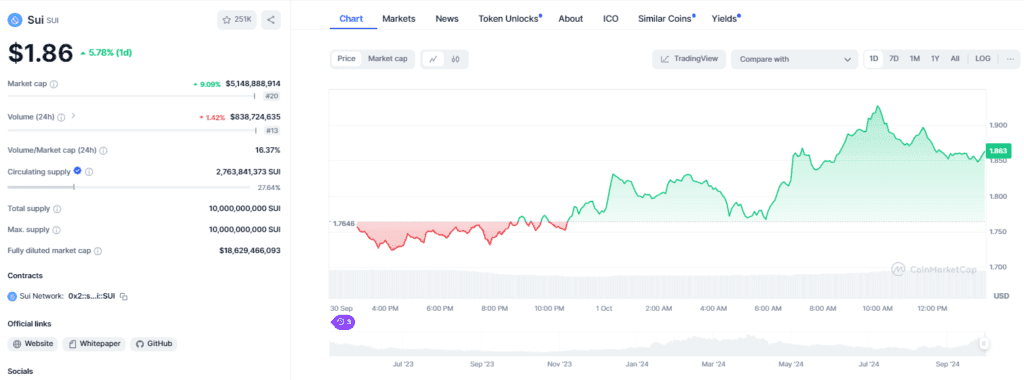
Task: Open the GitHub link
Action: 153,343
